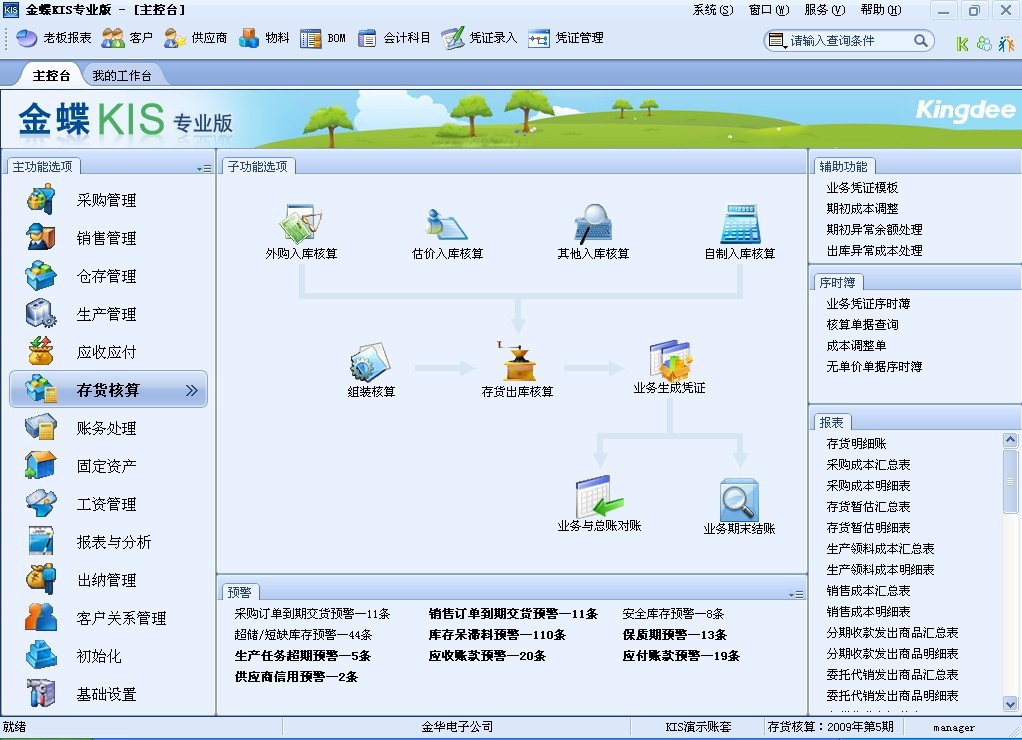Open 组装核算 function icon

point(370,363)
